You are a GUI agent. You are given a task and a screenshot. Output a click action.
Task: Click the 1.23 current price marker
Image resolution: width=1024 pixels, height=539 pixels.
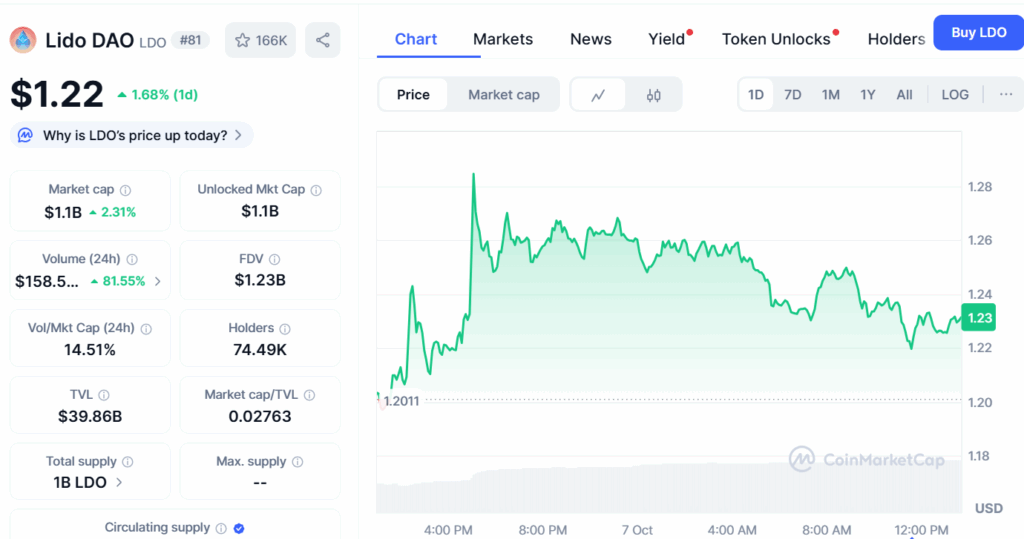tap(978, 316)
